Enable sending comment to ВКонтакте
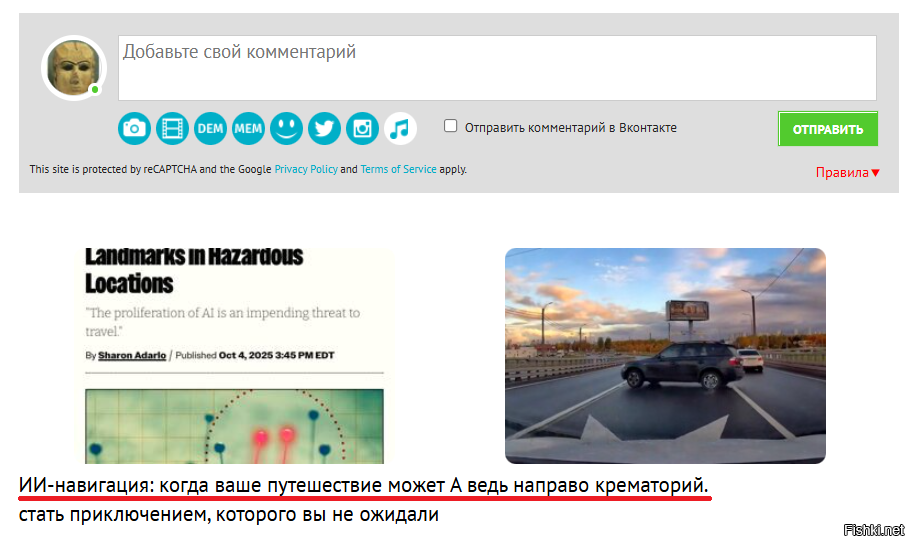910x542 pixels. [x=451, y=126]
